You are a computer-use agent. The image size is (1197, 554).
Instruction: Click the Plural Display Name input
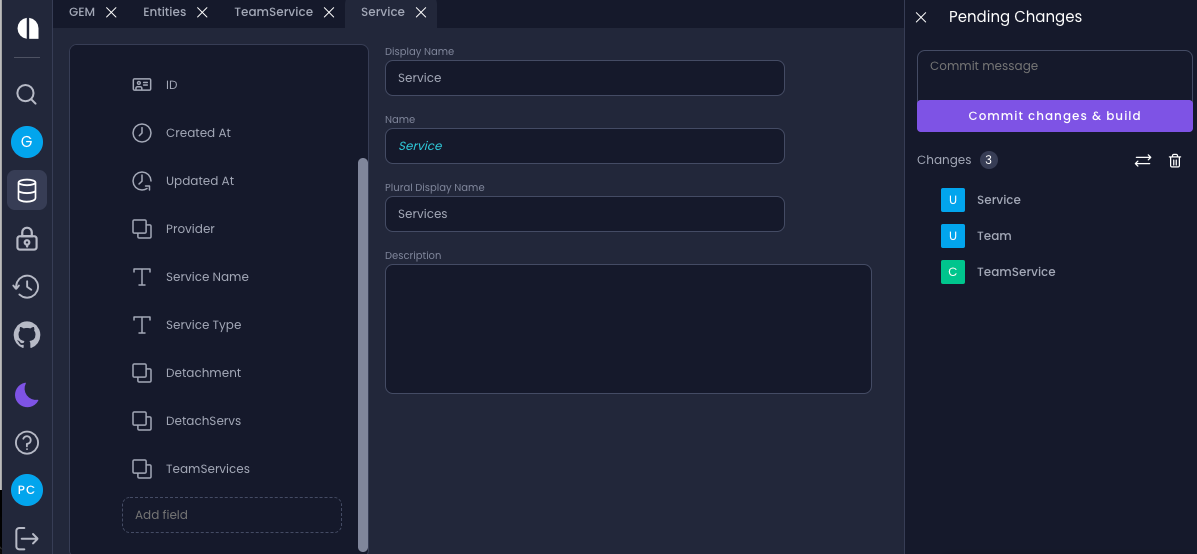pos(585,214)
